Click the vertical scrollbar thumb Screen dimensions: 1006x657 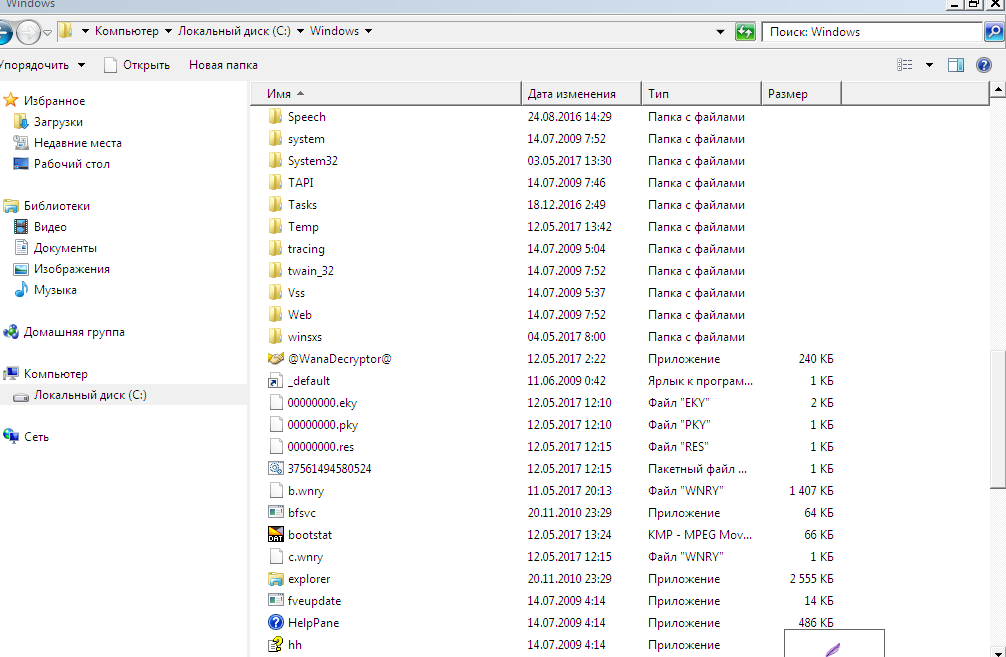point(998,419)
